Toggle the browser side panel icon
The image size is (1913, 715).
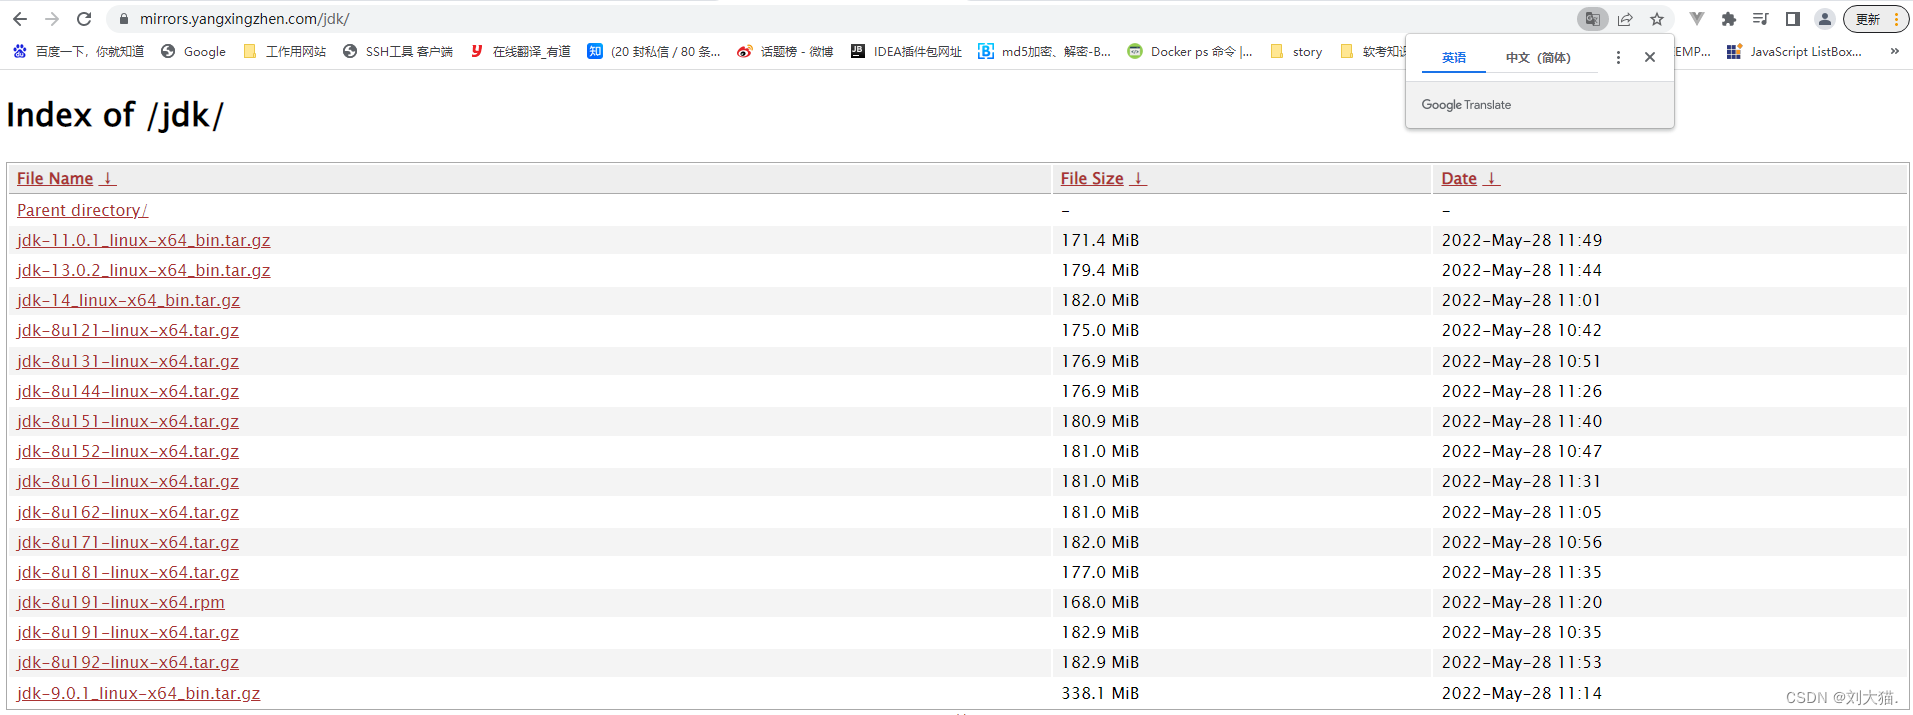click(x=1793, y=19)
